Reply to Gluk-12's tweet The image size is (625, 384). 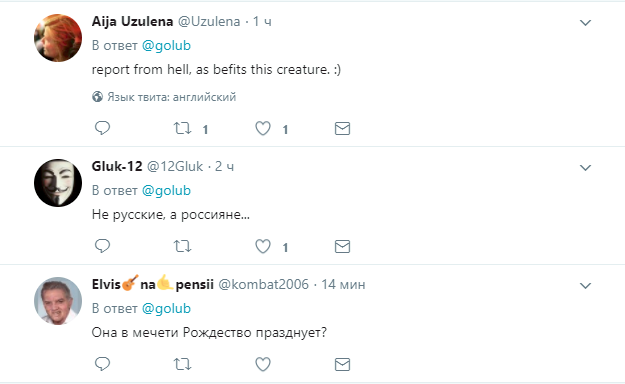(102, 246)
